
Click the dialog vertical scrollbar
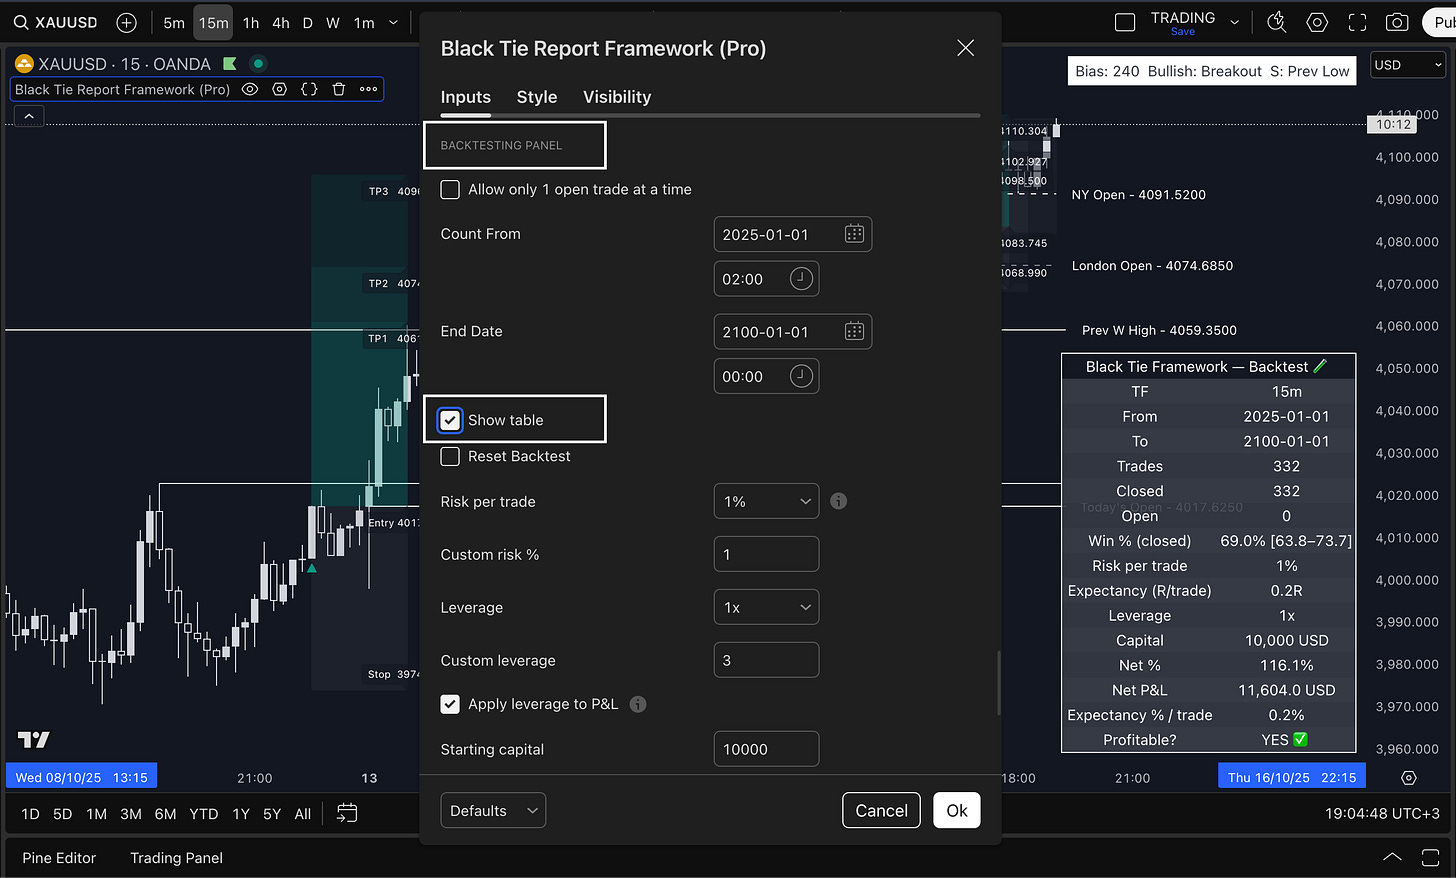[998, 683]
